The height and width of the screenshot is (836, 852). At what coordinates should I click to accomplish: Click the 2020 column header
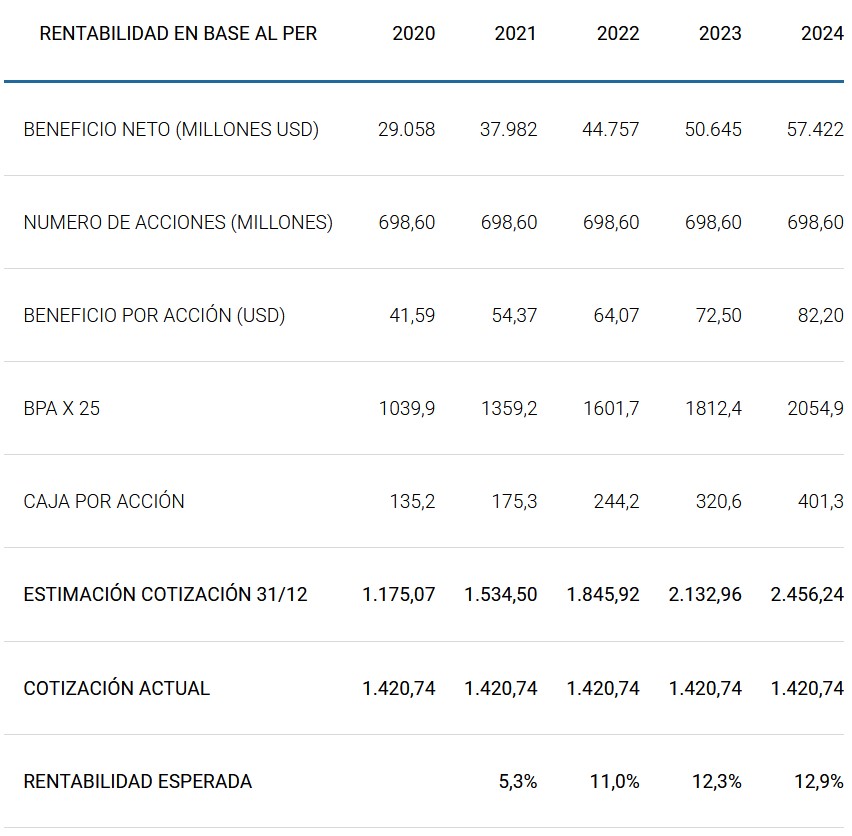point(413,34)
